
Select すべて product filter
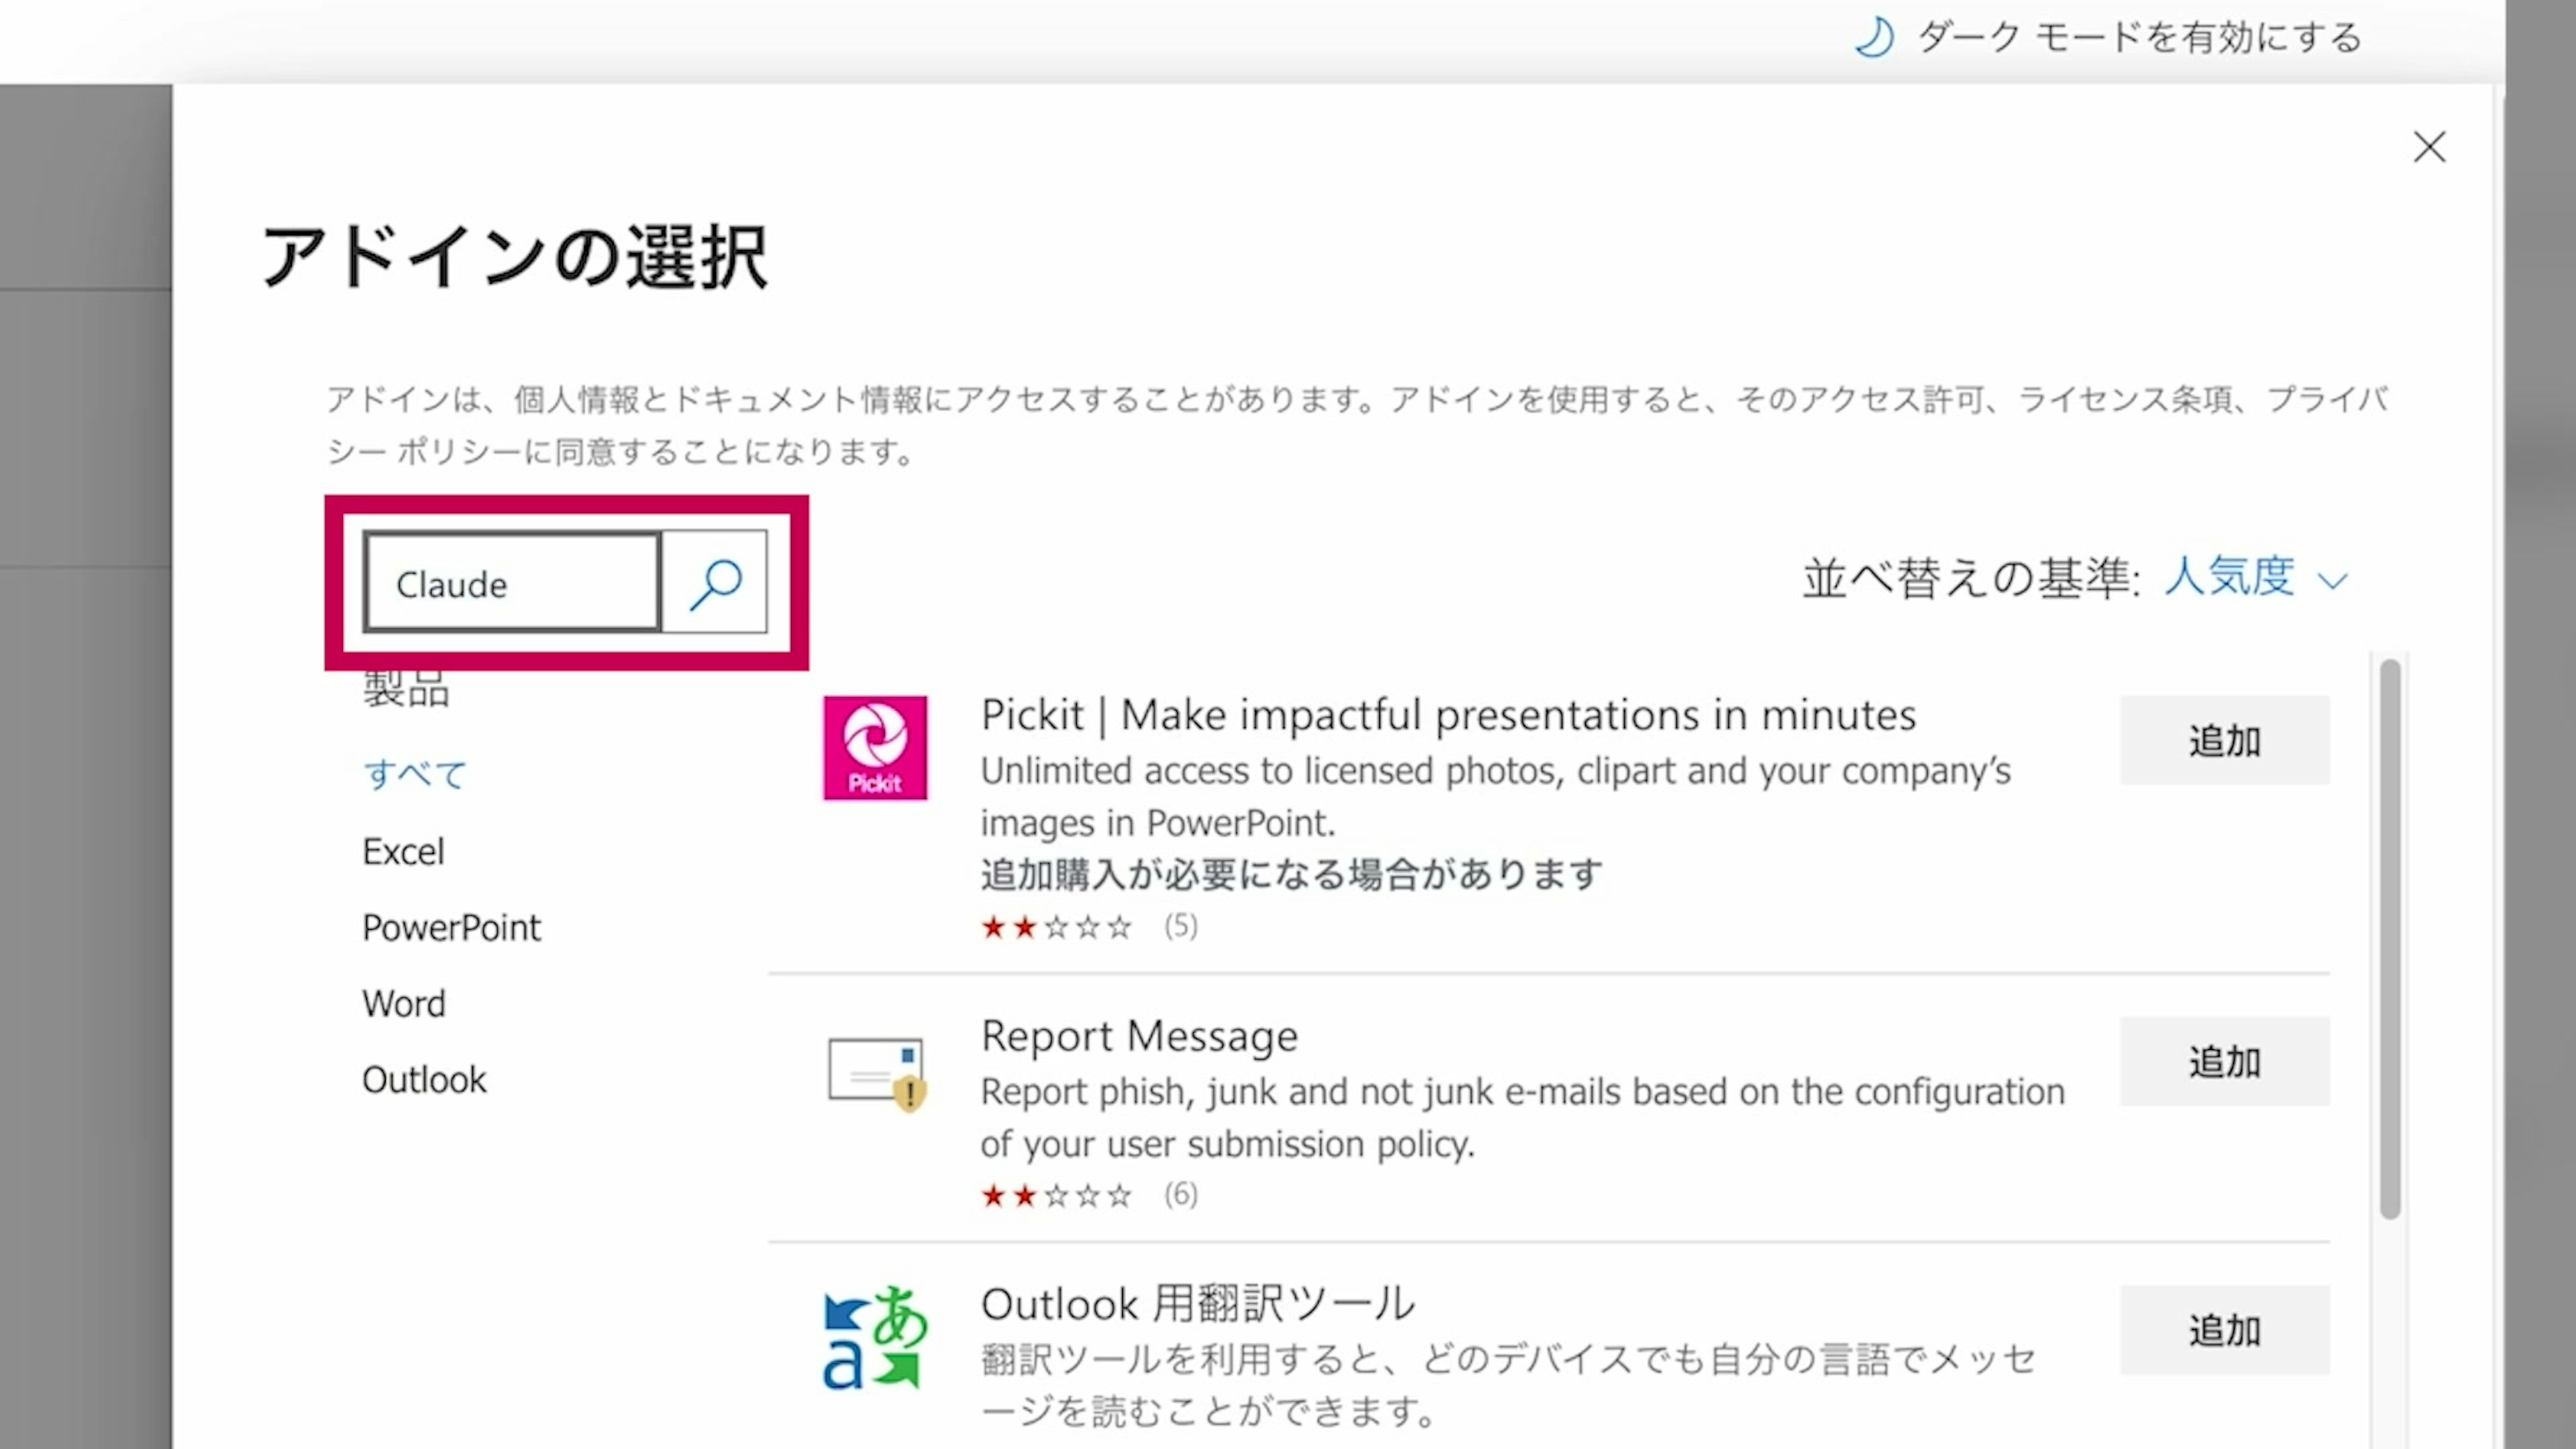[414, 774]
